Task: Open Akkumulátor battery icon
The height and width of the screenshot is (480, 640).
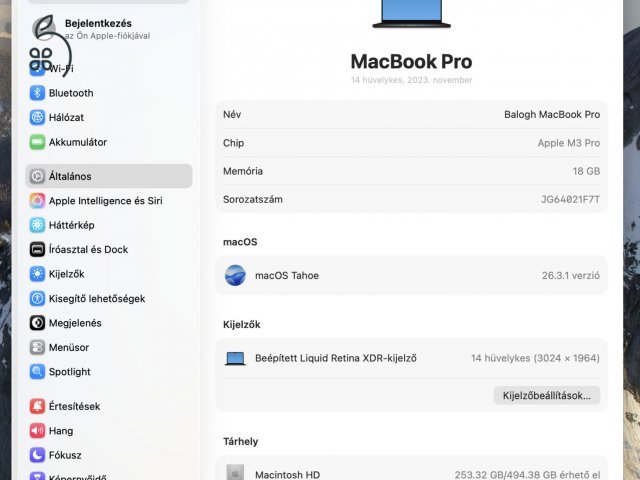Action: 37,142
